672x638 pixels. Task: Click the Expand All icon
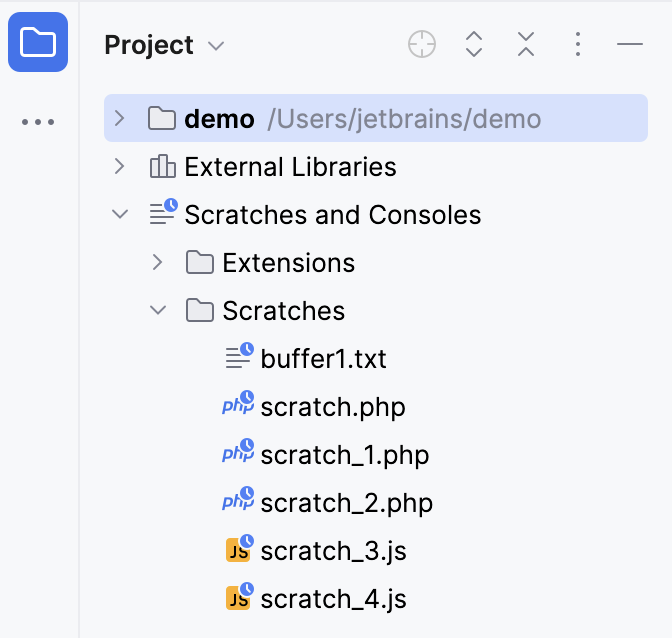pyautogui.click(x=474, y=44)
